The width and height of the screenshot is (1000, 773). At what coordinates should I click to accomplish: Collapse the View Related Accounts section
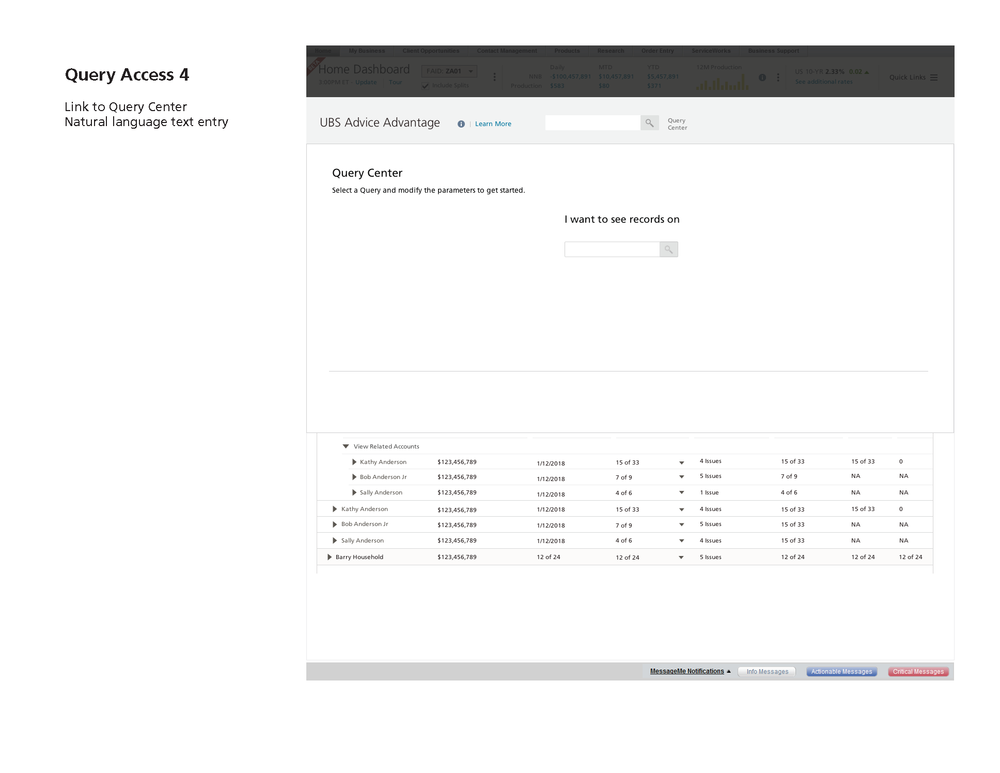[x=346, y=446]
